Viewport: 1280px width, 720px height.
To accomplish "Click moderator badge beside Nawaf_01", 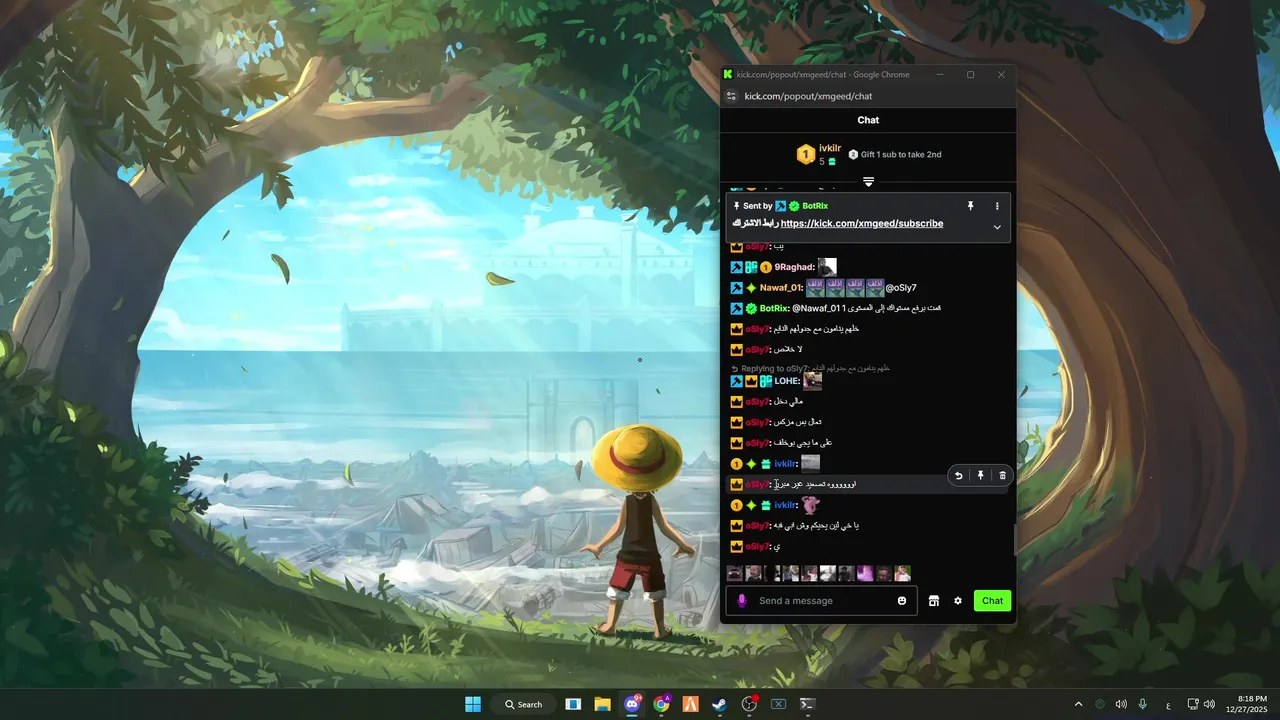I will tap(736, 288).
